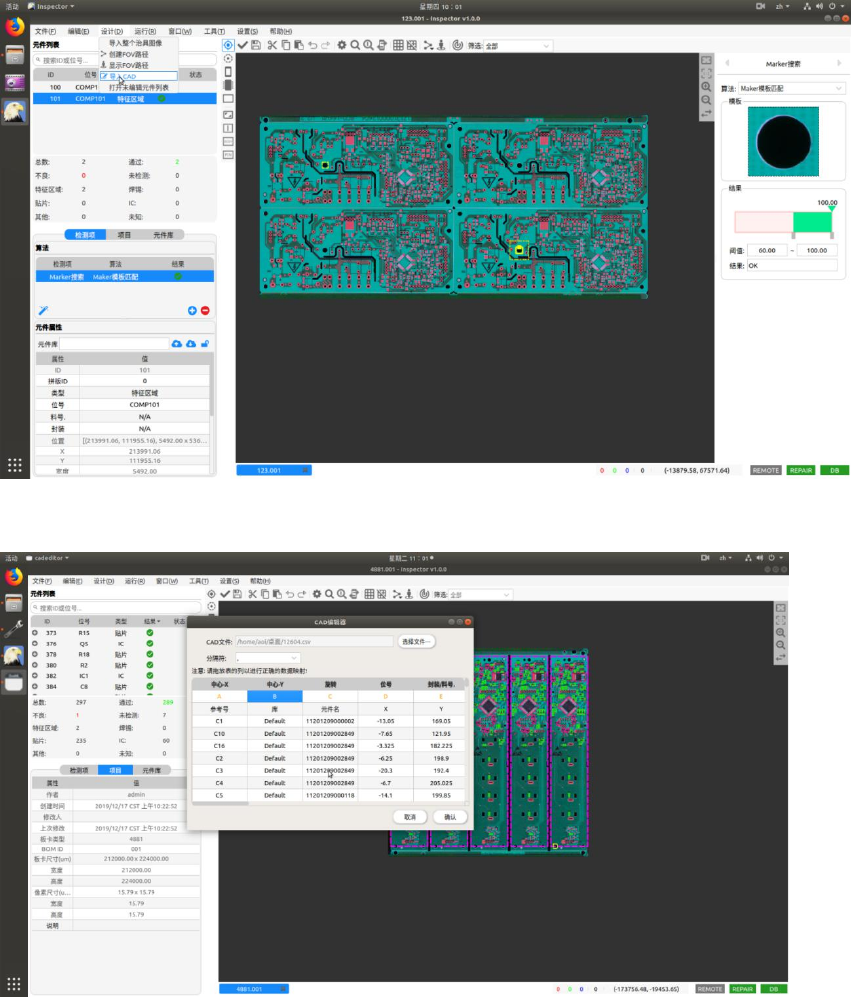Click the FOV path icon in the 123.001 toolbar
Viewport: 851px width, 997px height.
[428, 45]
